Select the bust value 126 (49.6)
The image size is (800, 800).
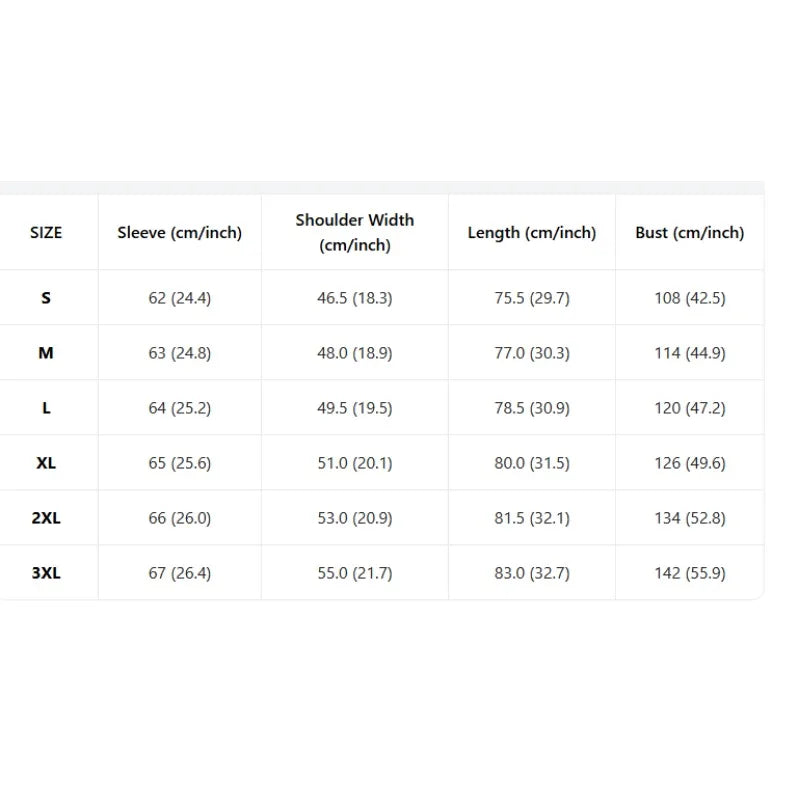point(690,463)
